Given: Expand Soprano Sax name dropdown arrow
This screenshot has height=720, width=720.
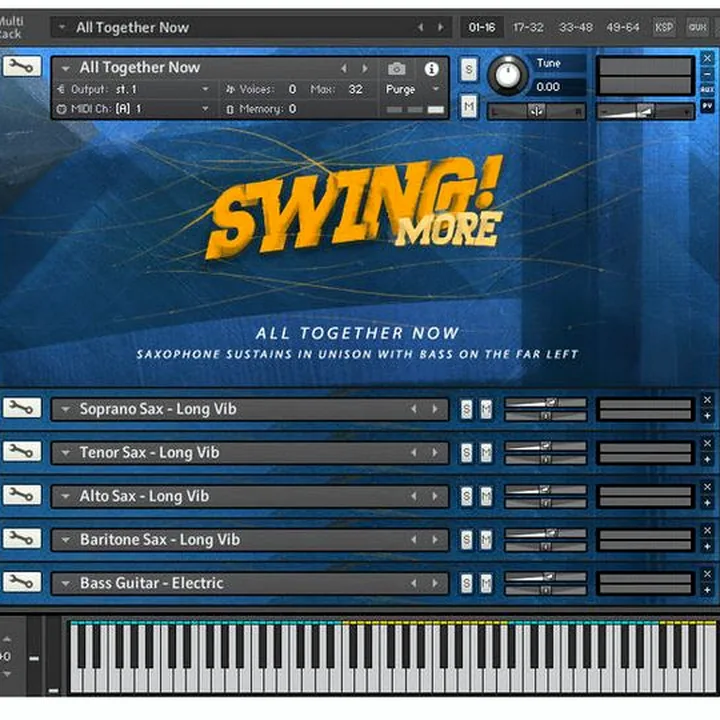Looking at the screenshot, I should (66, 409).
